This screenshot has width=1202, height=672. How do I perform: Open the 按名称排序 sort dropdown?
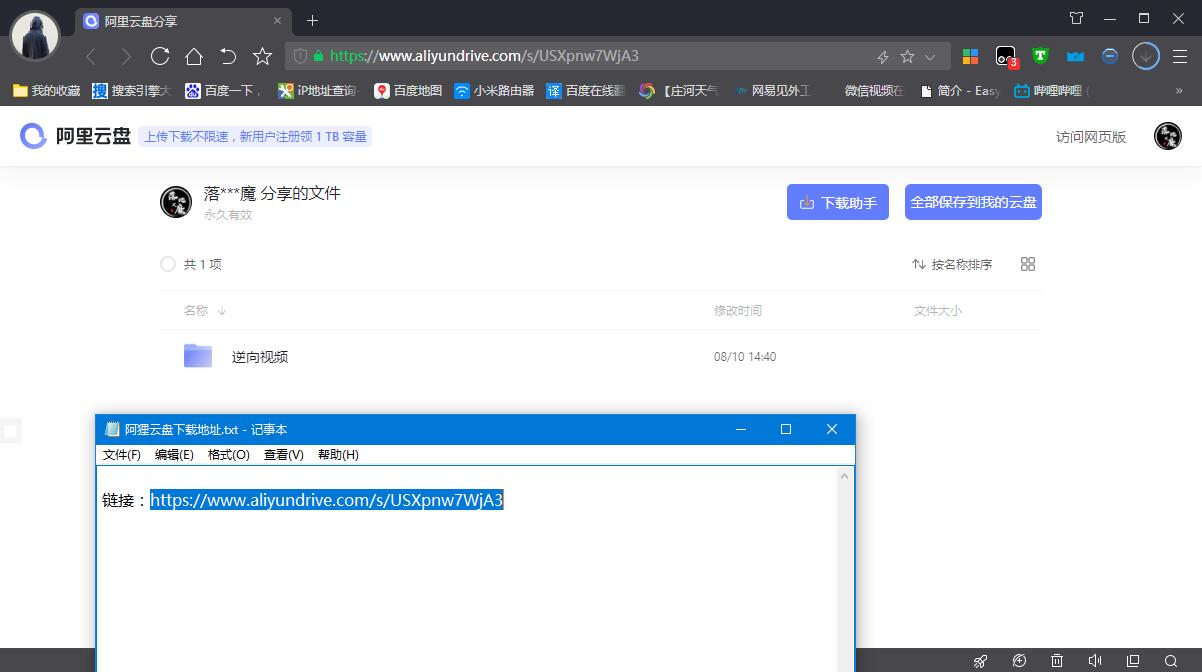pos(952,264)
